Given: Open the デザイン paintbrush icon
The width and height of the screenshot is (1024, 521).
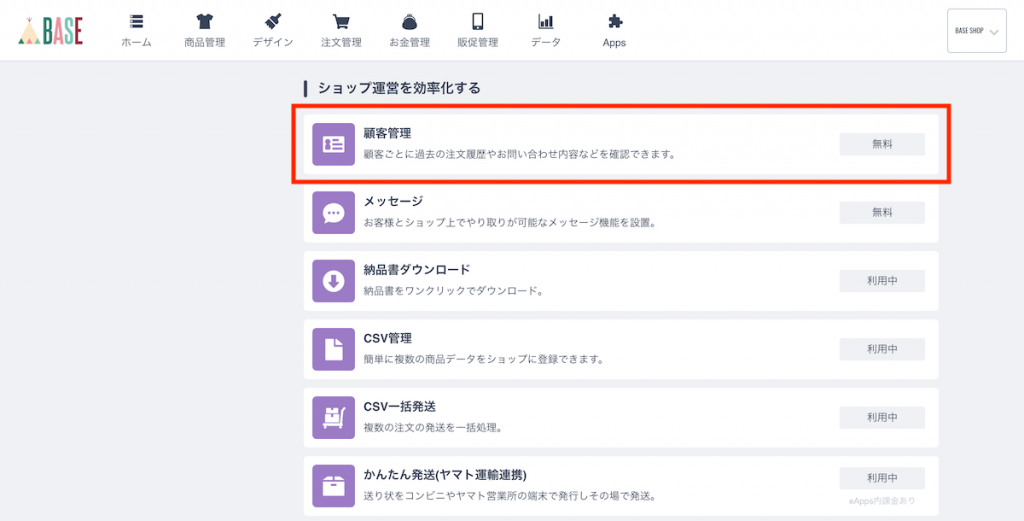Looking at the screenshot, I should click(273, 22).
